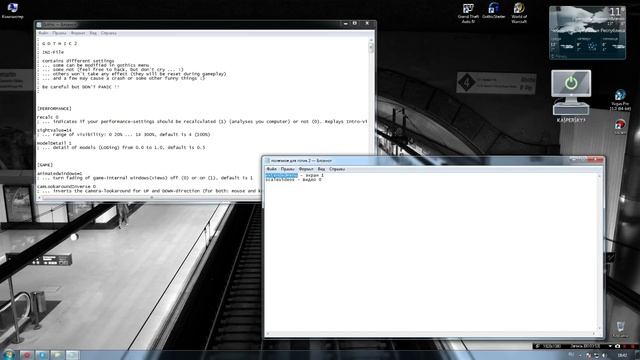Screen dimensions: 640x360
Task: Click the volume icon in the system tray
Action: tap(604, 356)
